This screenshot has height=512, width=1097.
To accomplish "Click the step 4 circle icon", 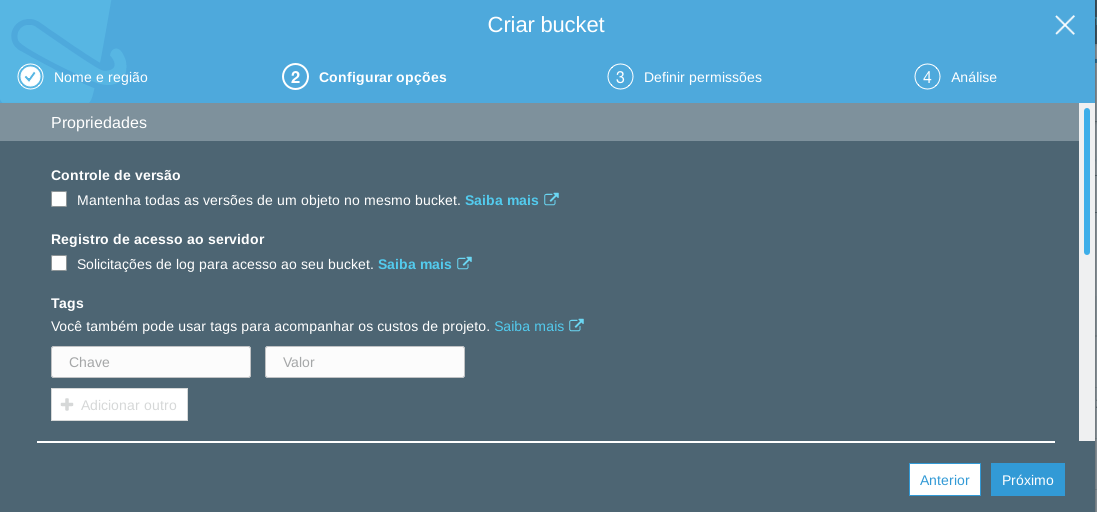I will (927, 77).
